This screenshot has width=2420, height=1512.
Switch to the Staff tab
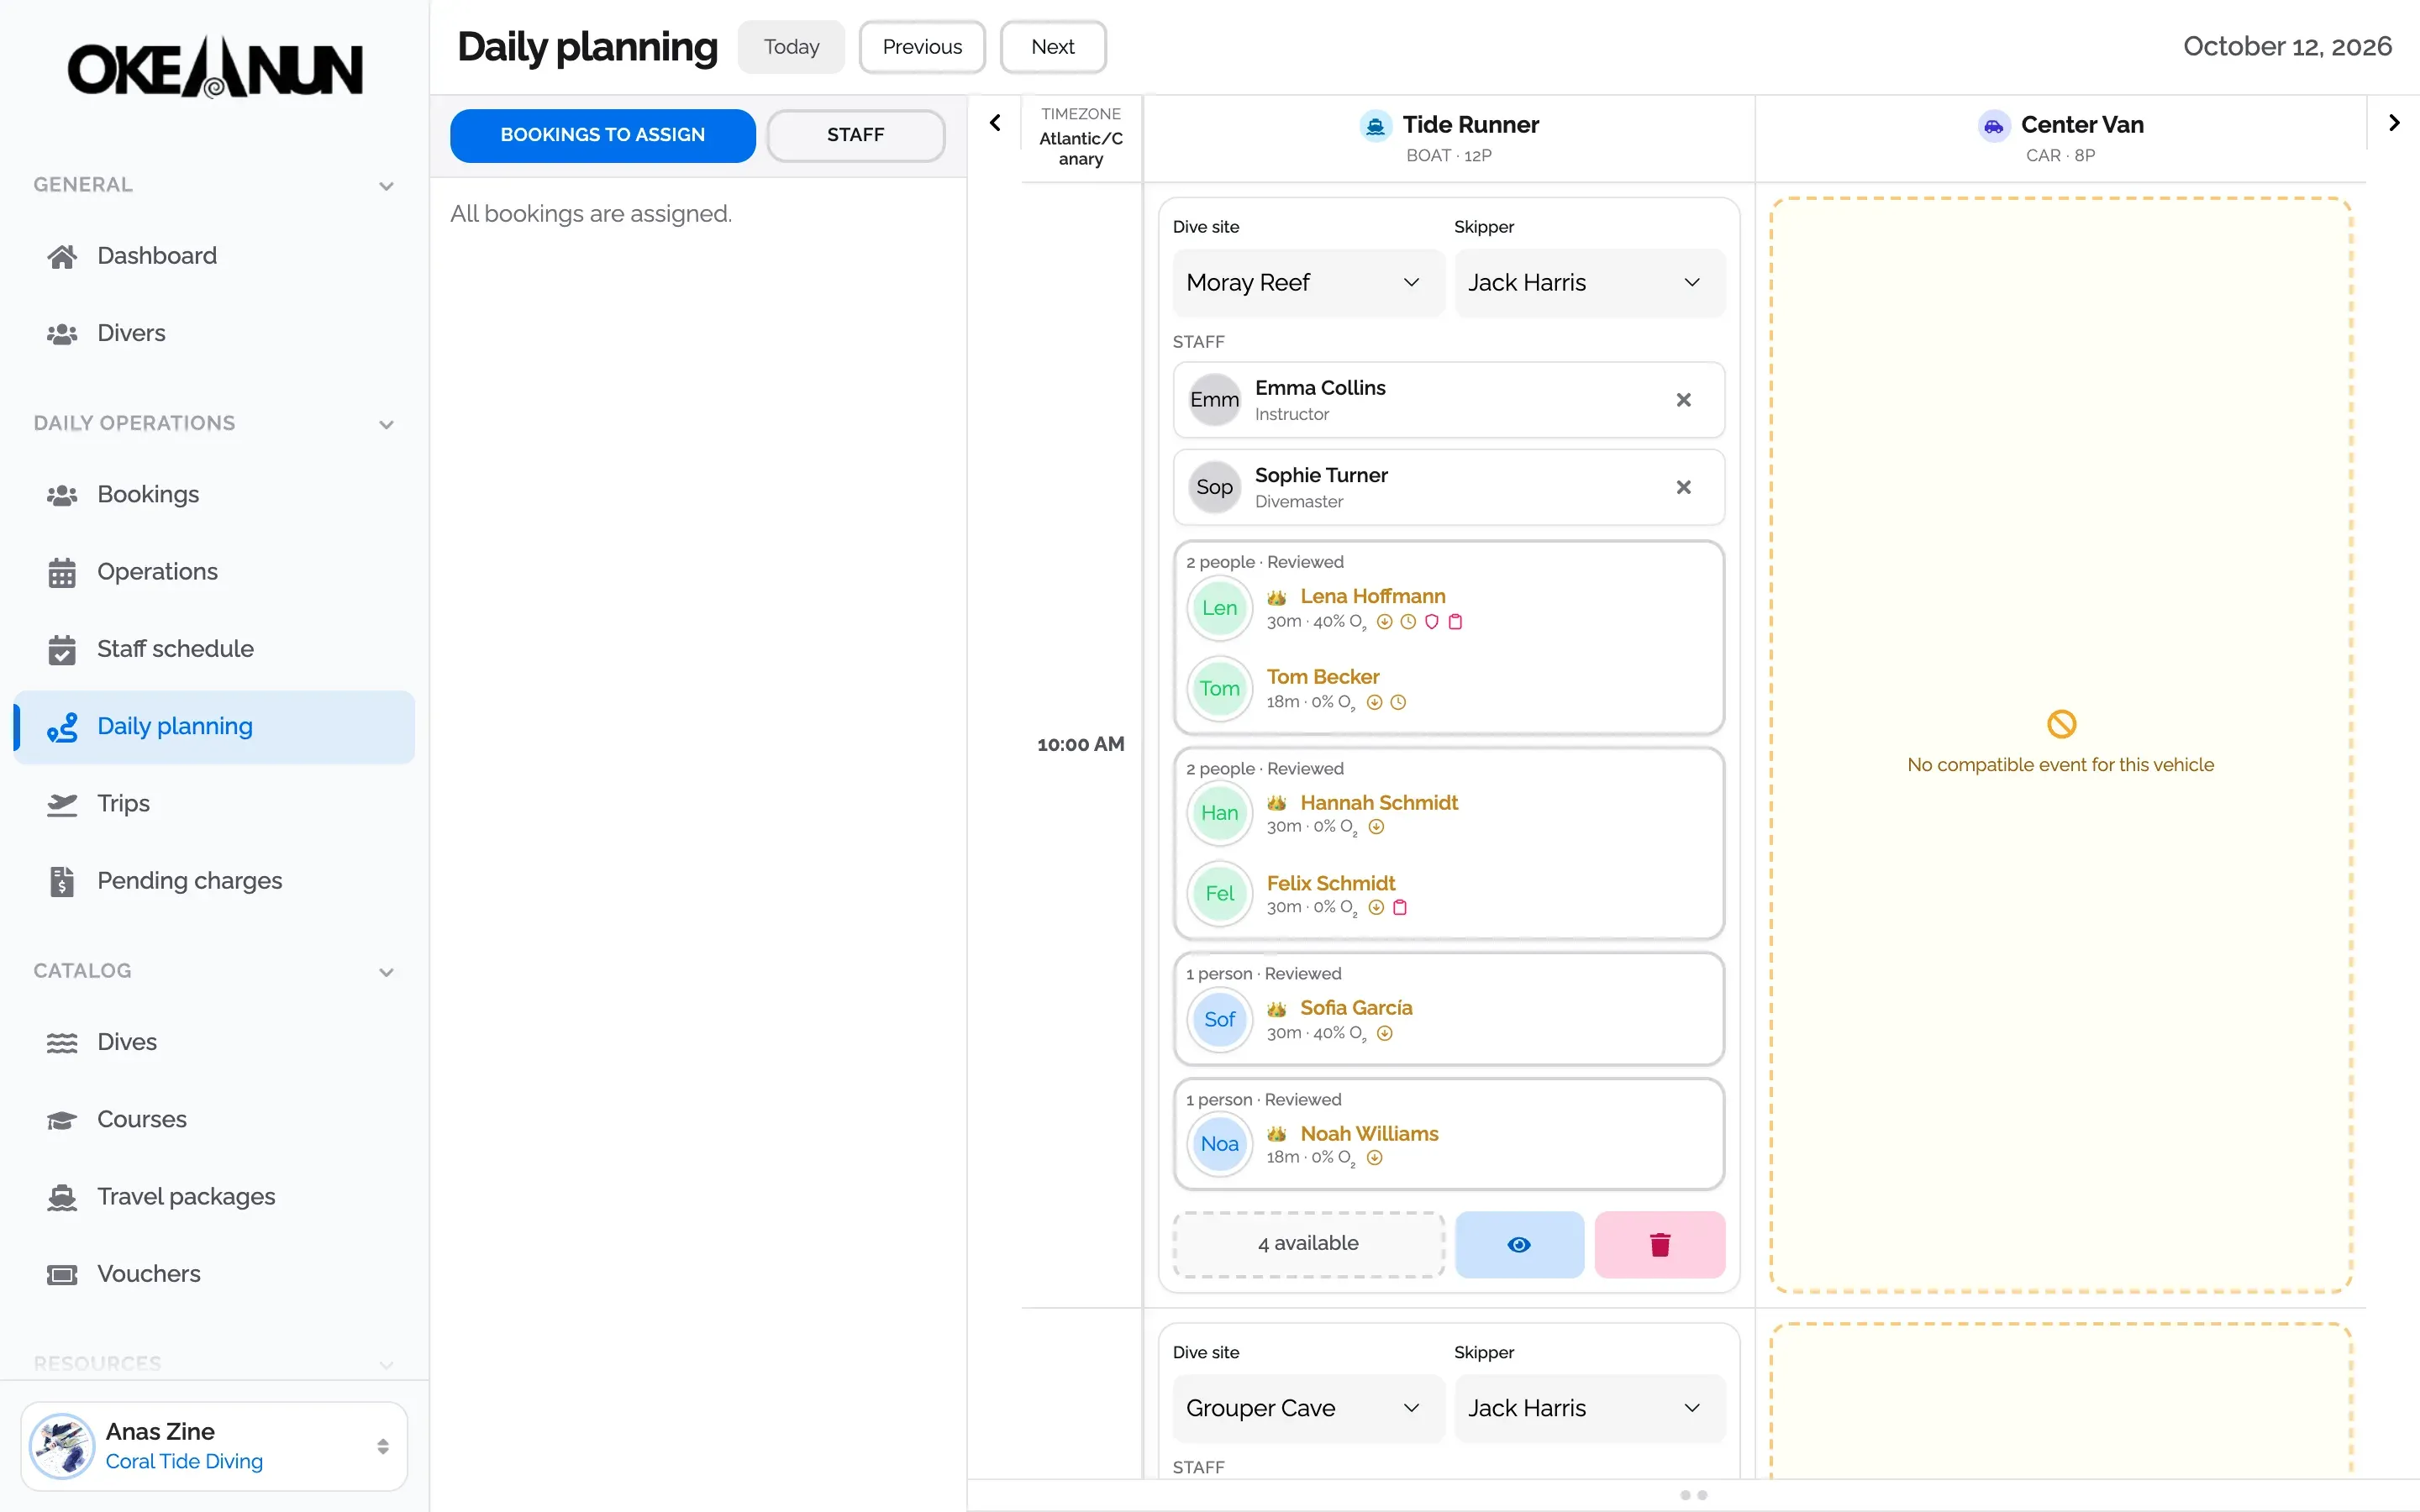[855, 135]
